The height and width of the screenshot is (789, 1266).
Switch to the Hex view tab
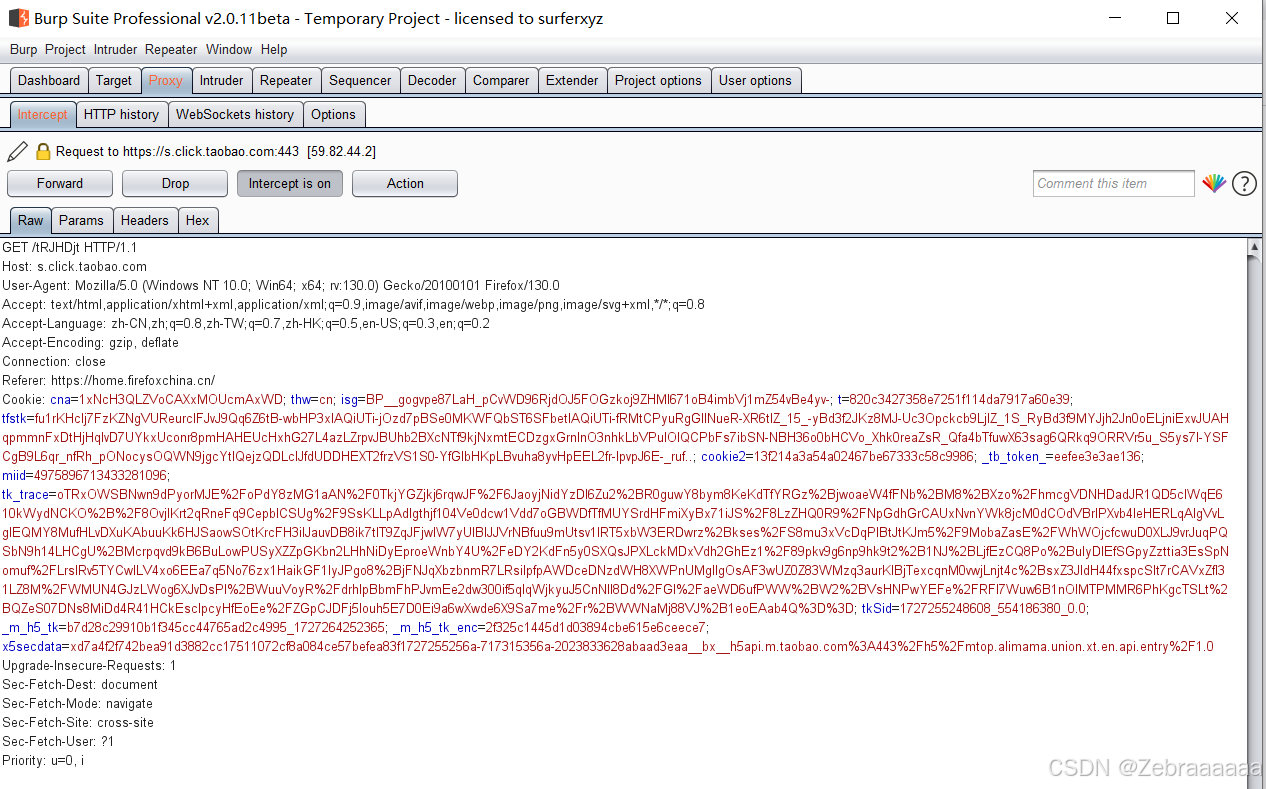pyautogui.click(x=198, y=220)
